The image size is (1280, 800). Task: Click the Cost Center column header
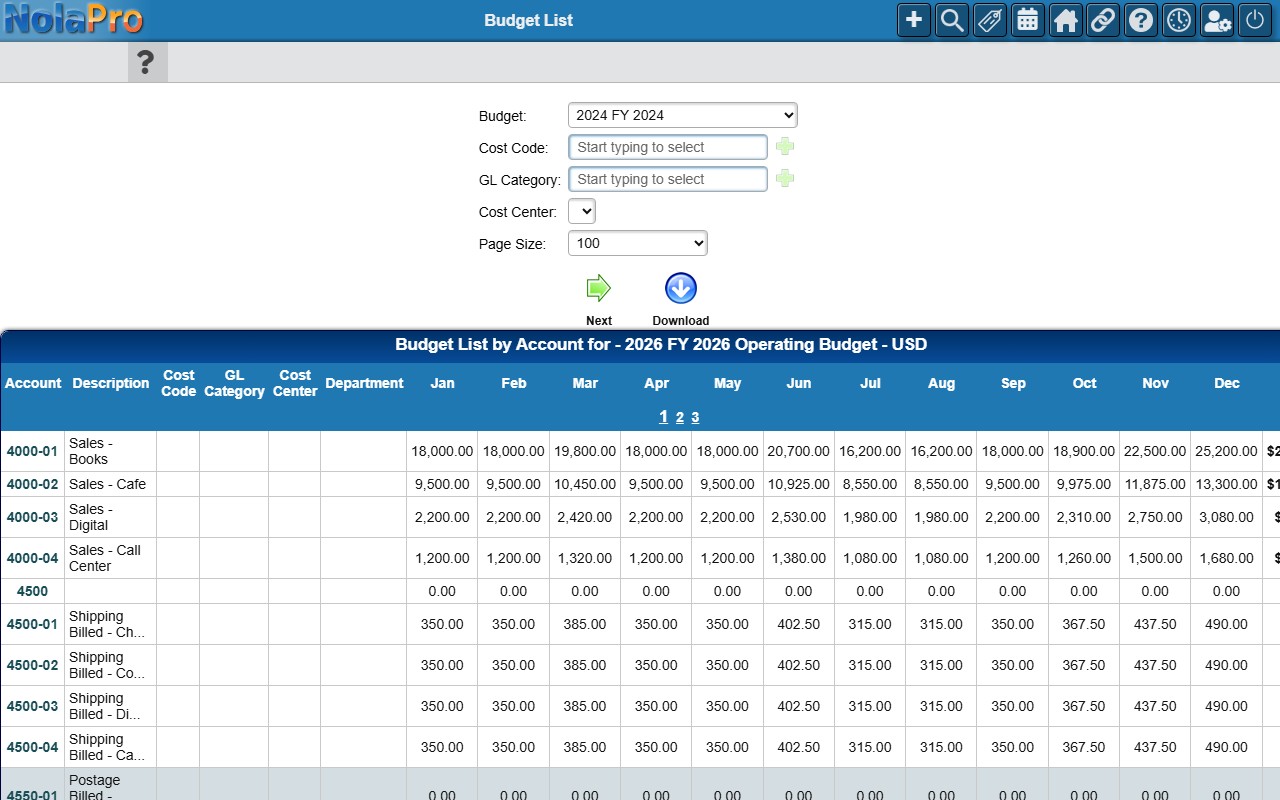(295, 383)
